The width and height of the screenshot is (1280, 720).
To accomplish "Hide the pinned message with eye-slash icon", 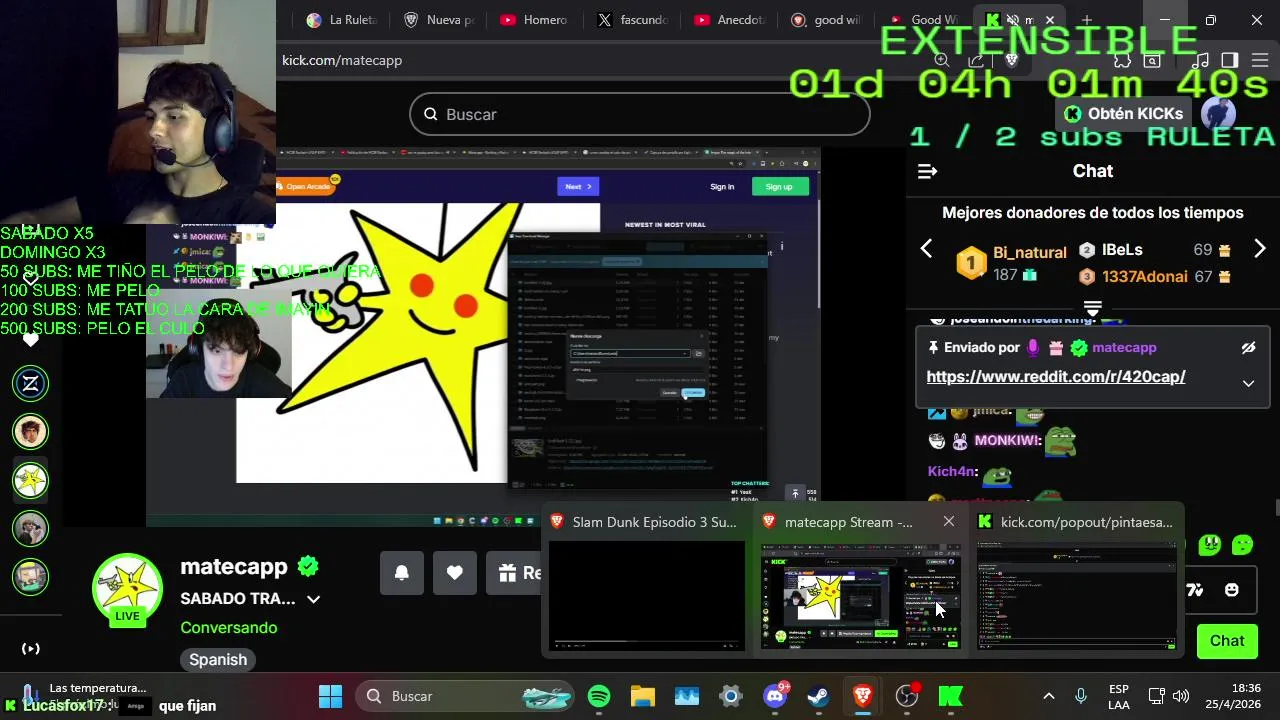I will point(1248,348).
